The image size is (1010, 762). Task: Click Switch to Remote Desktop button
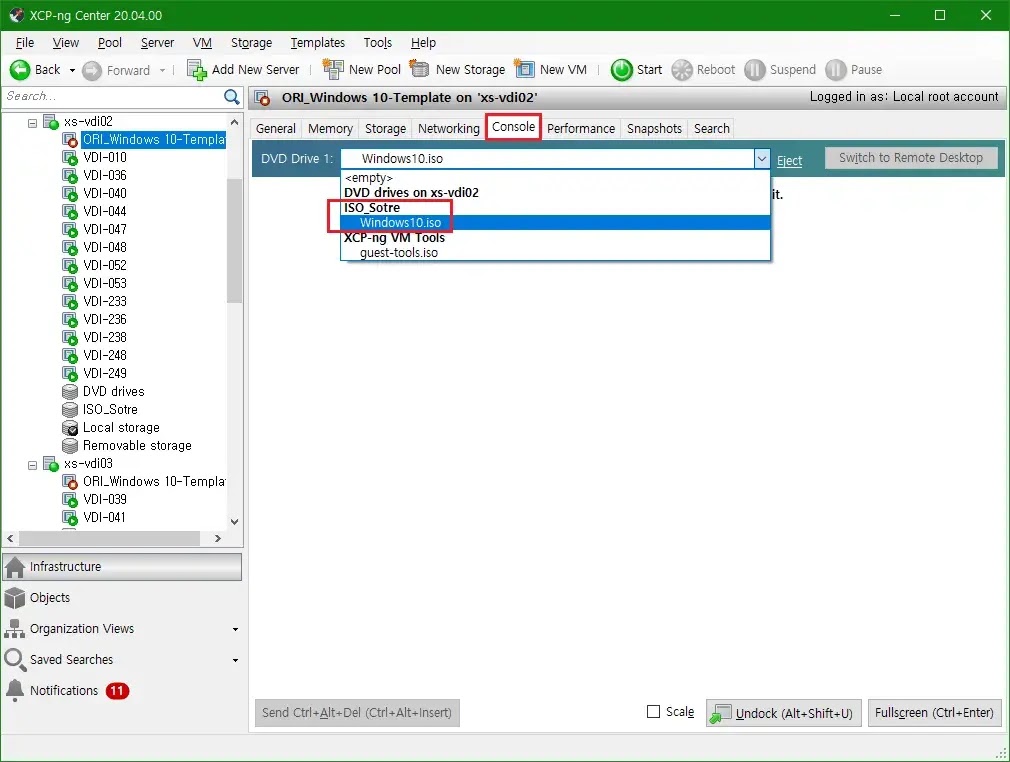click(911, 158)
